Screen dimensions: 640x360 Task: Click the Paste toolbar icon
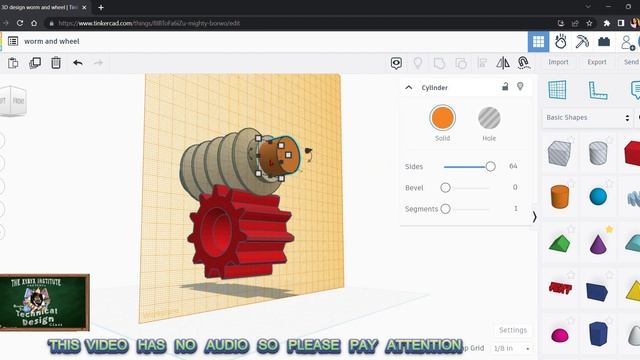(x=13, y=63)
